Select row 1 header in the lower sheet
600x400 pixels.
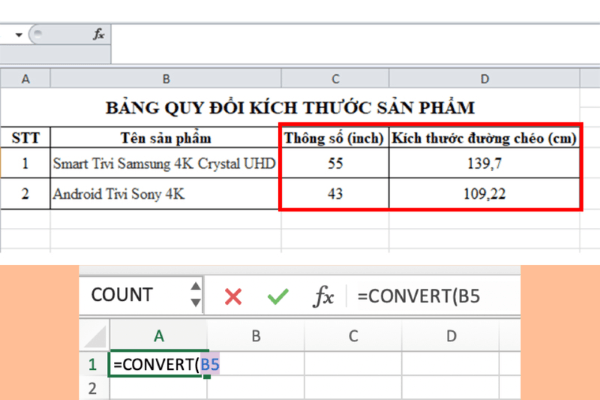pyautogui.click(x=93, y=364)
